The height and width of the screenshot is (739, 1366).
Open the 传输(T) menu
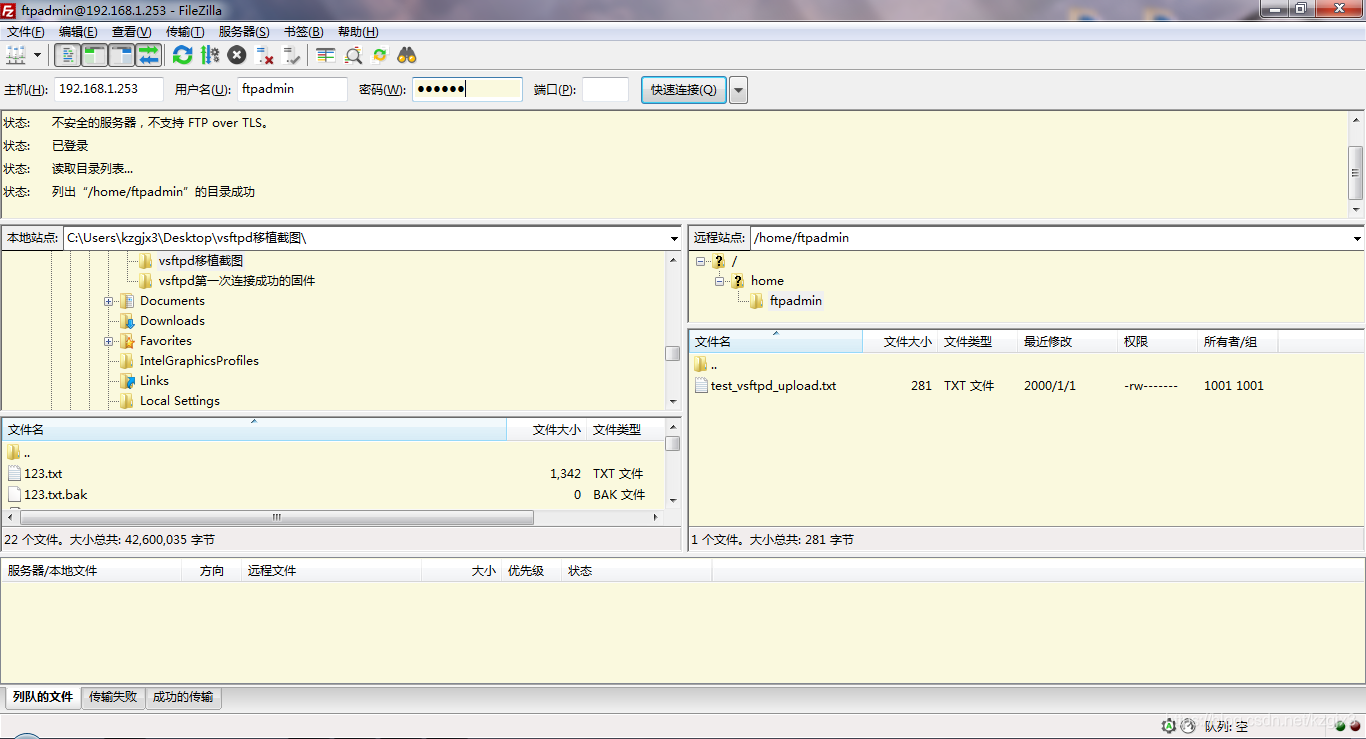185,32
